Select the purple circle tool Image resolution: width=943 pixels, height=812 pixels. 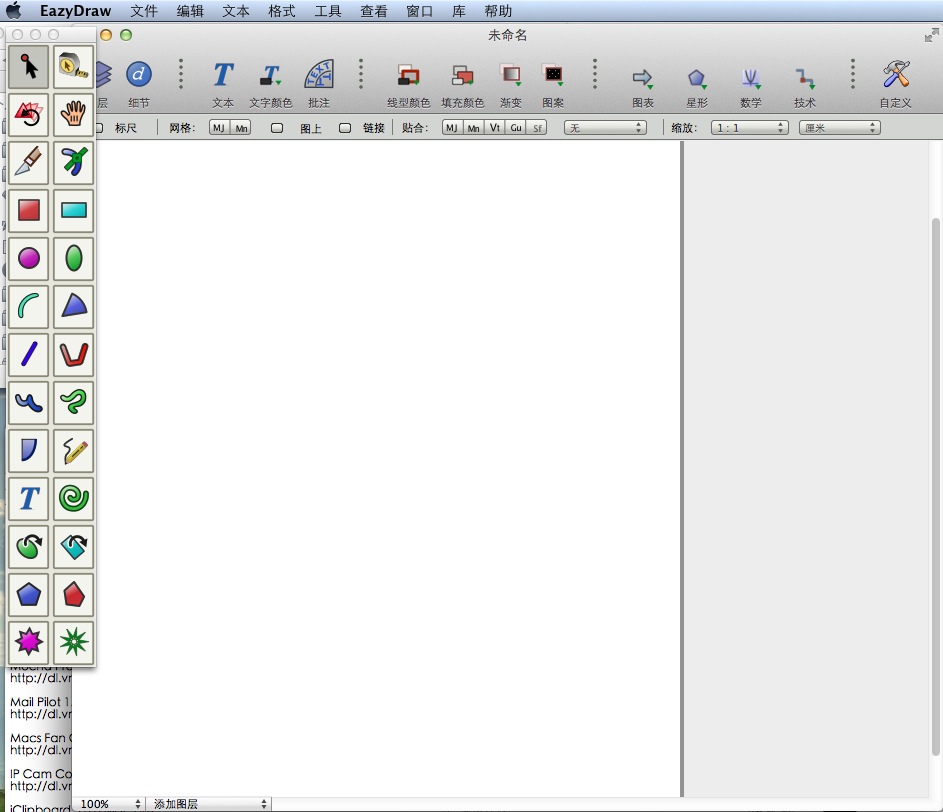click(29, 259)
